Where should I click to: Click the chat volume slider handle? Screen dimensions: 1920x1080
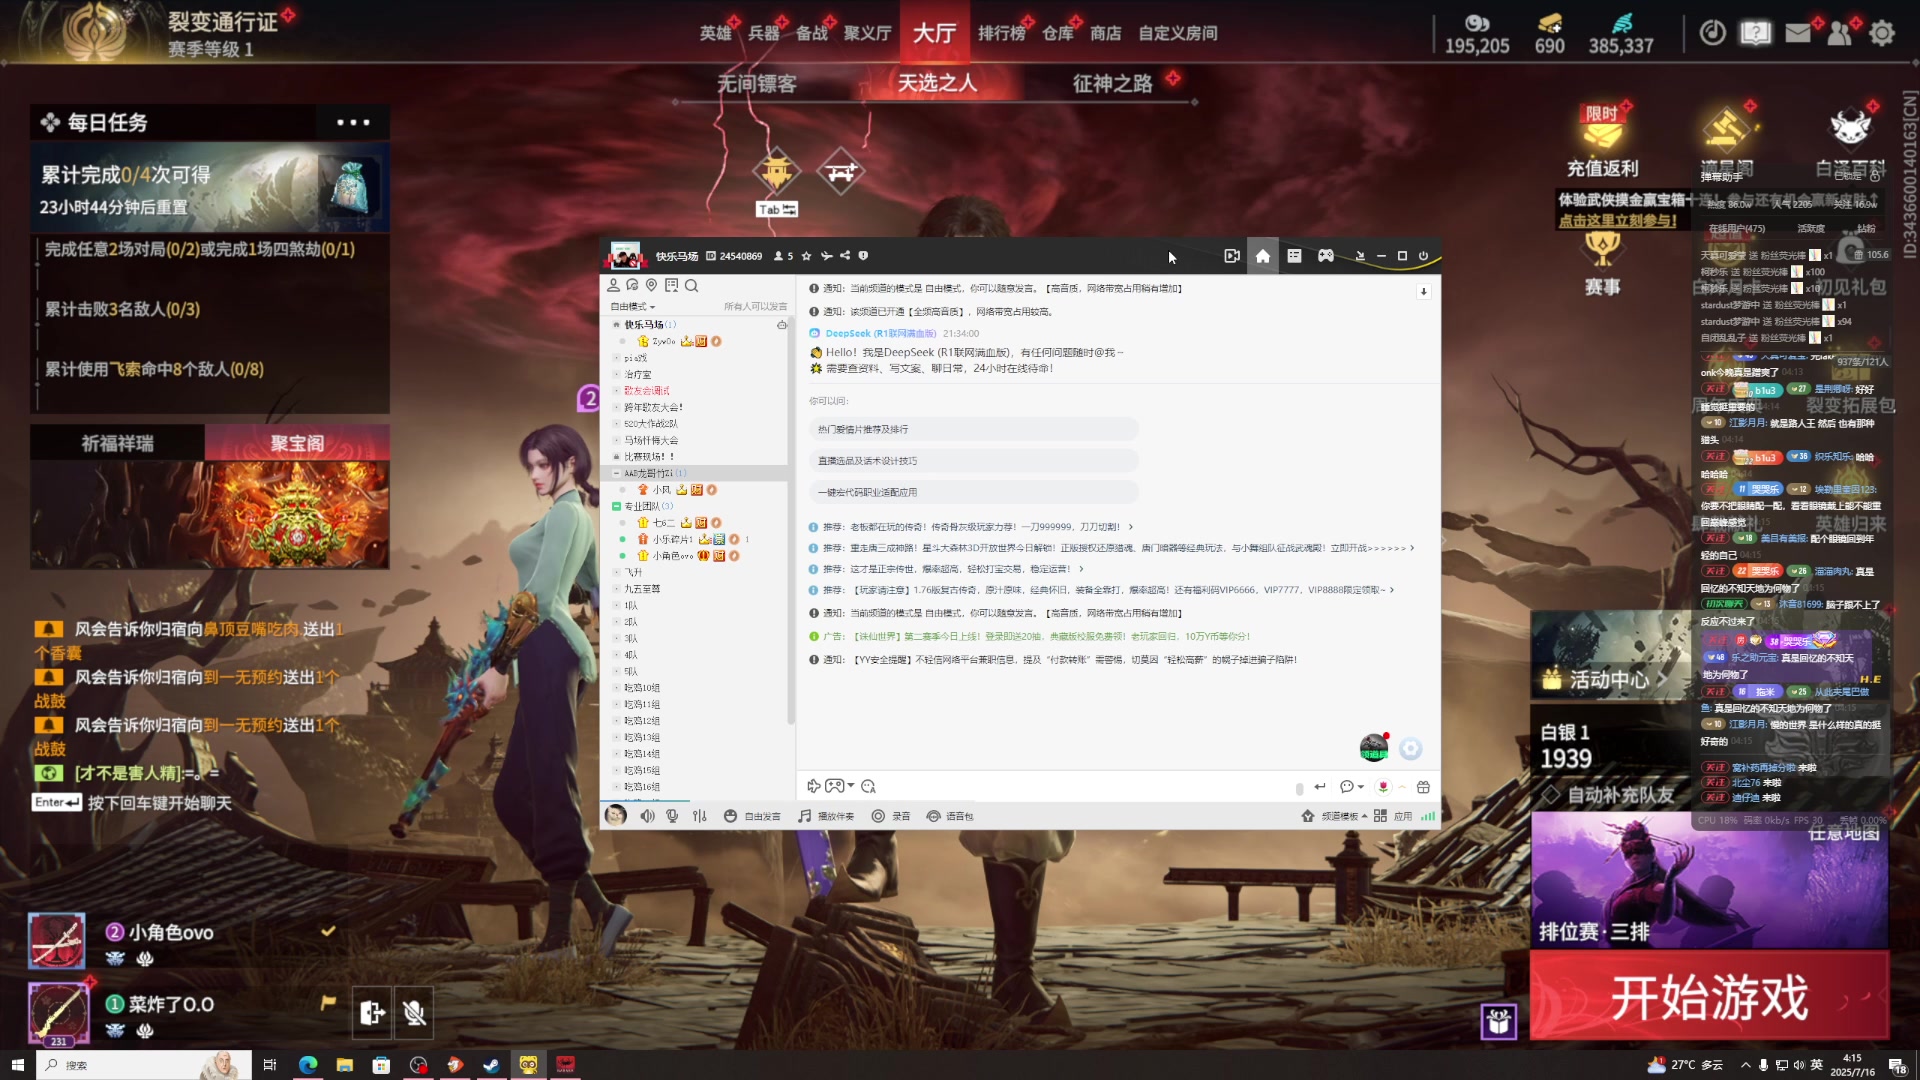point(1299,788)
